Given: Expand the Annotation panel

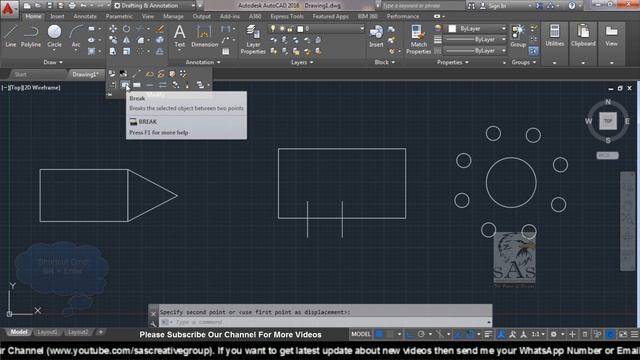Looking at the screenshot, I should [203, 62].
